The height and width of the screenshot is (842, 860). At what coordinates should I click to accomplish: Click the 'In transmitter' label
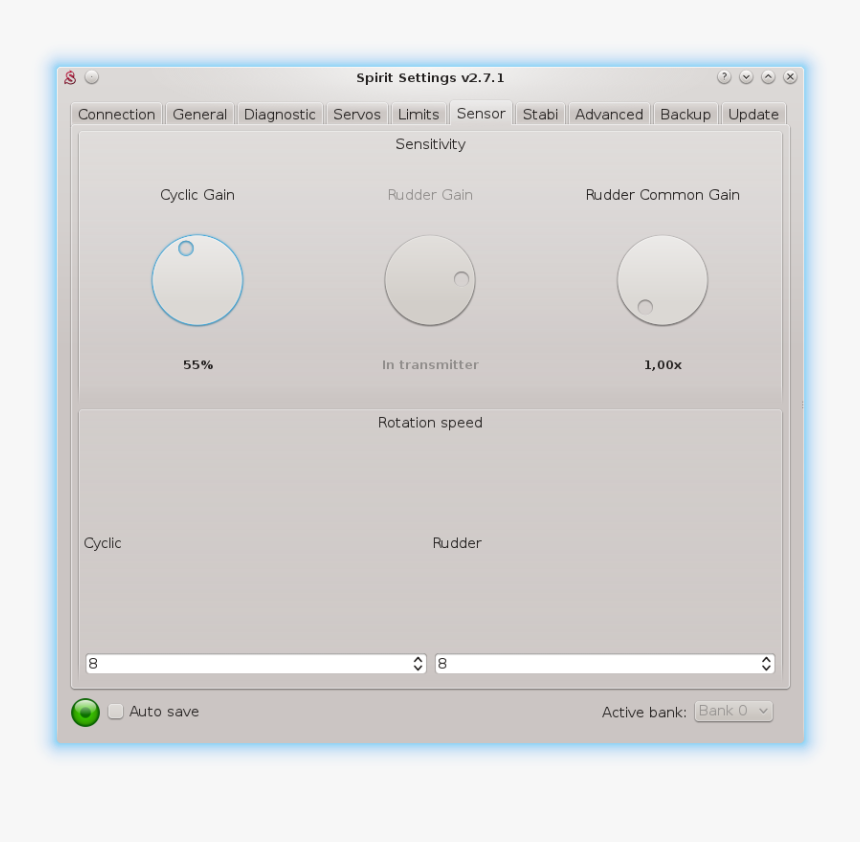[x=430, y=365]
